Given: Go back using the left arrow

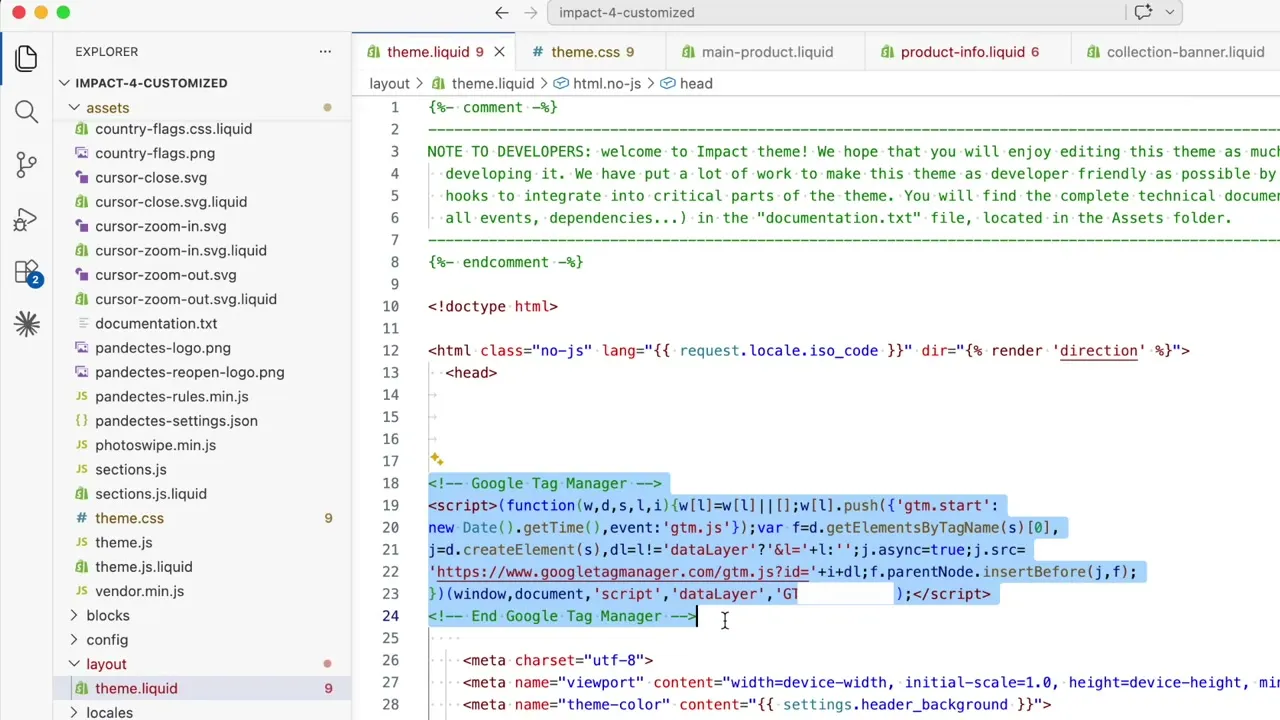Looking at the screenshot, I should 502,12.
